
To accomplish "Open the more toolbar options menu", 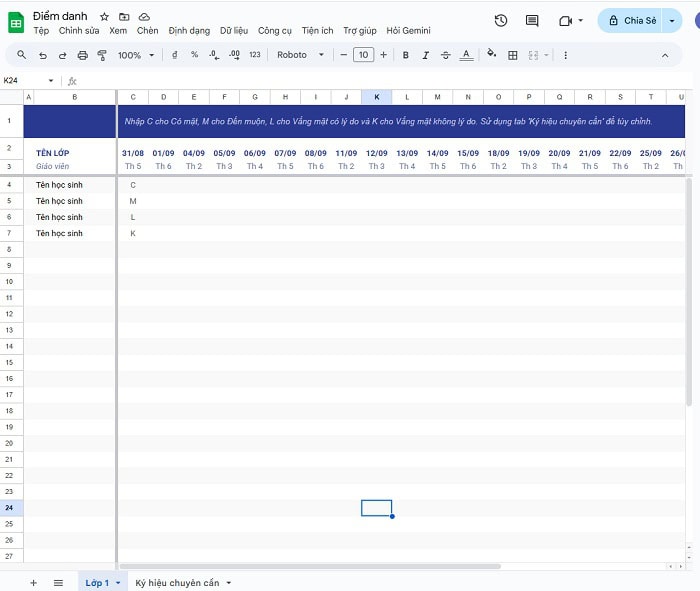I will click(566, 55).
